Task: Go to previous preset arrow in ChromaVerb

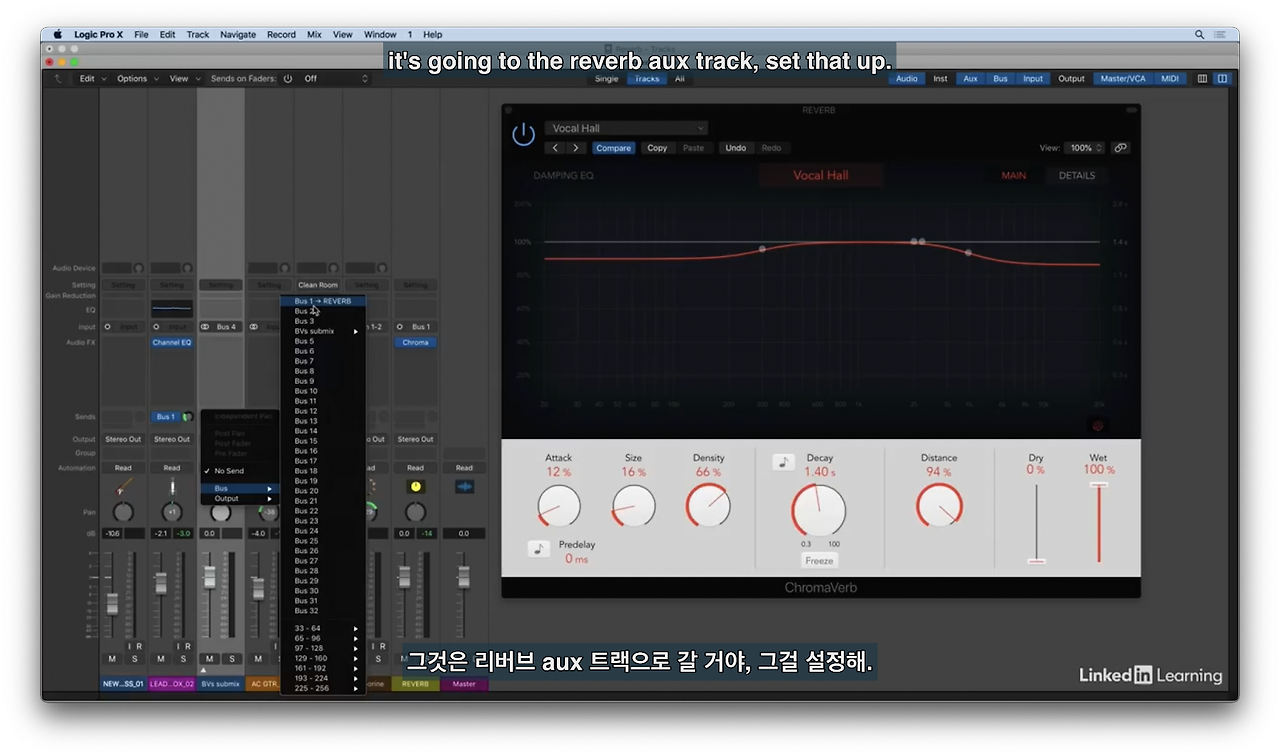Action: [556, 148]
